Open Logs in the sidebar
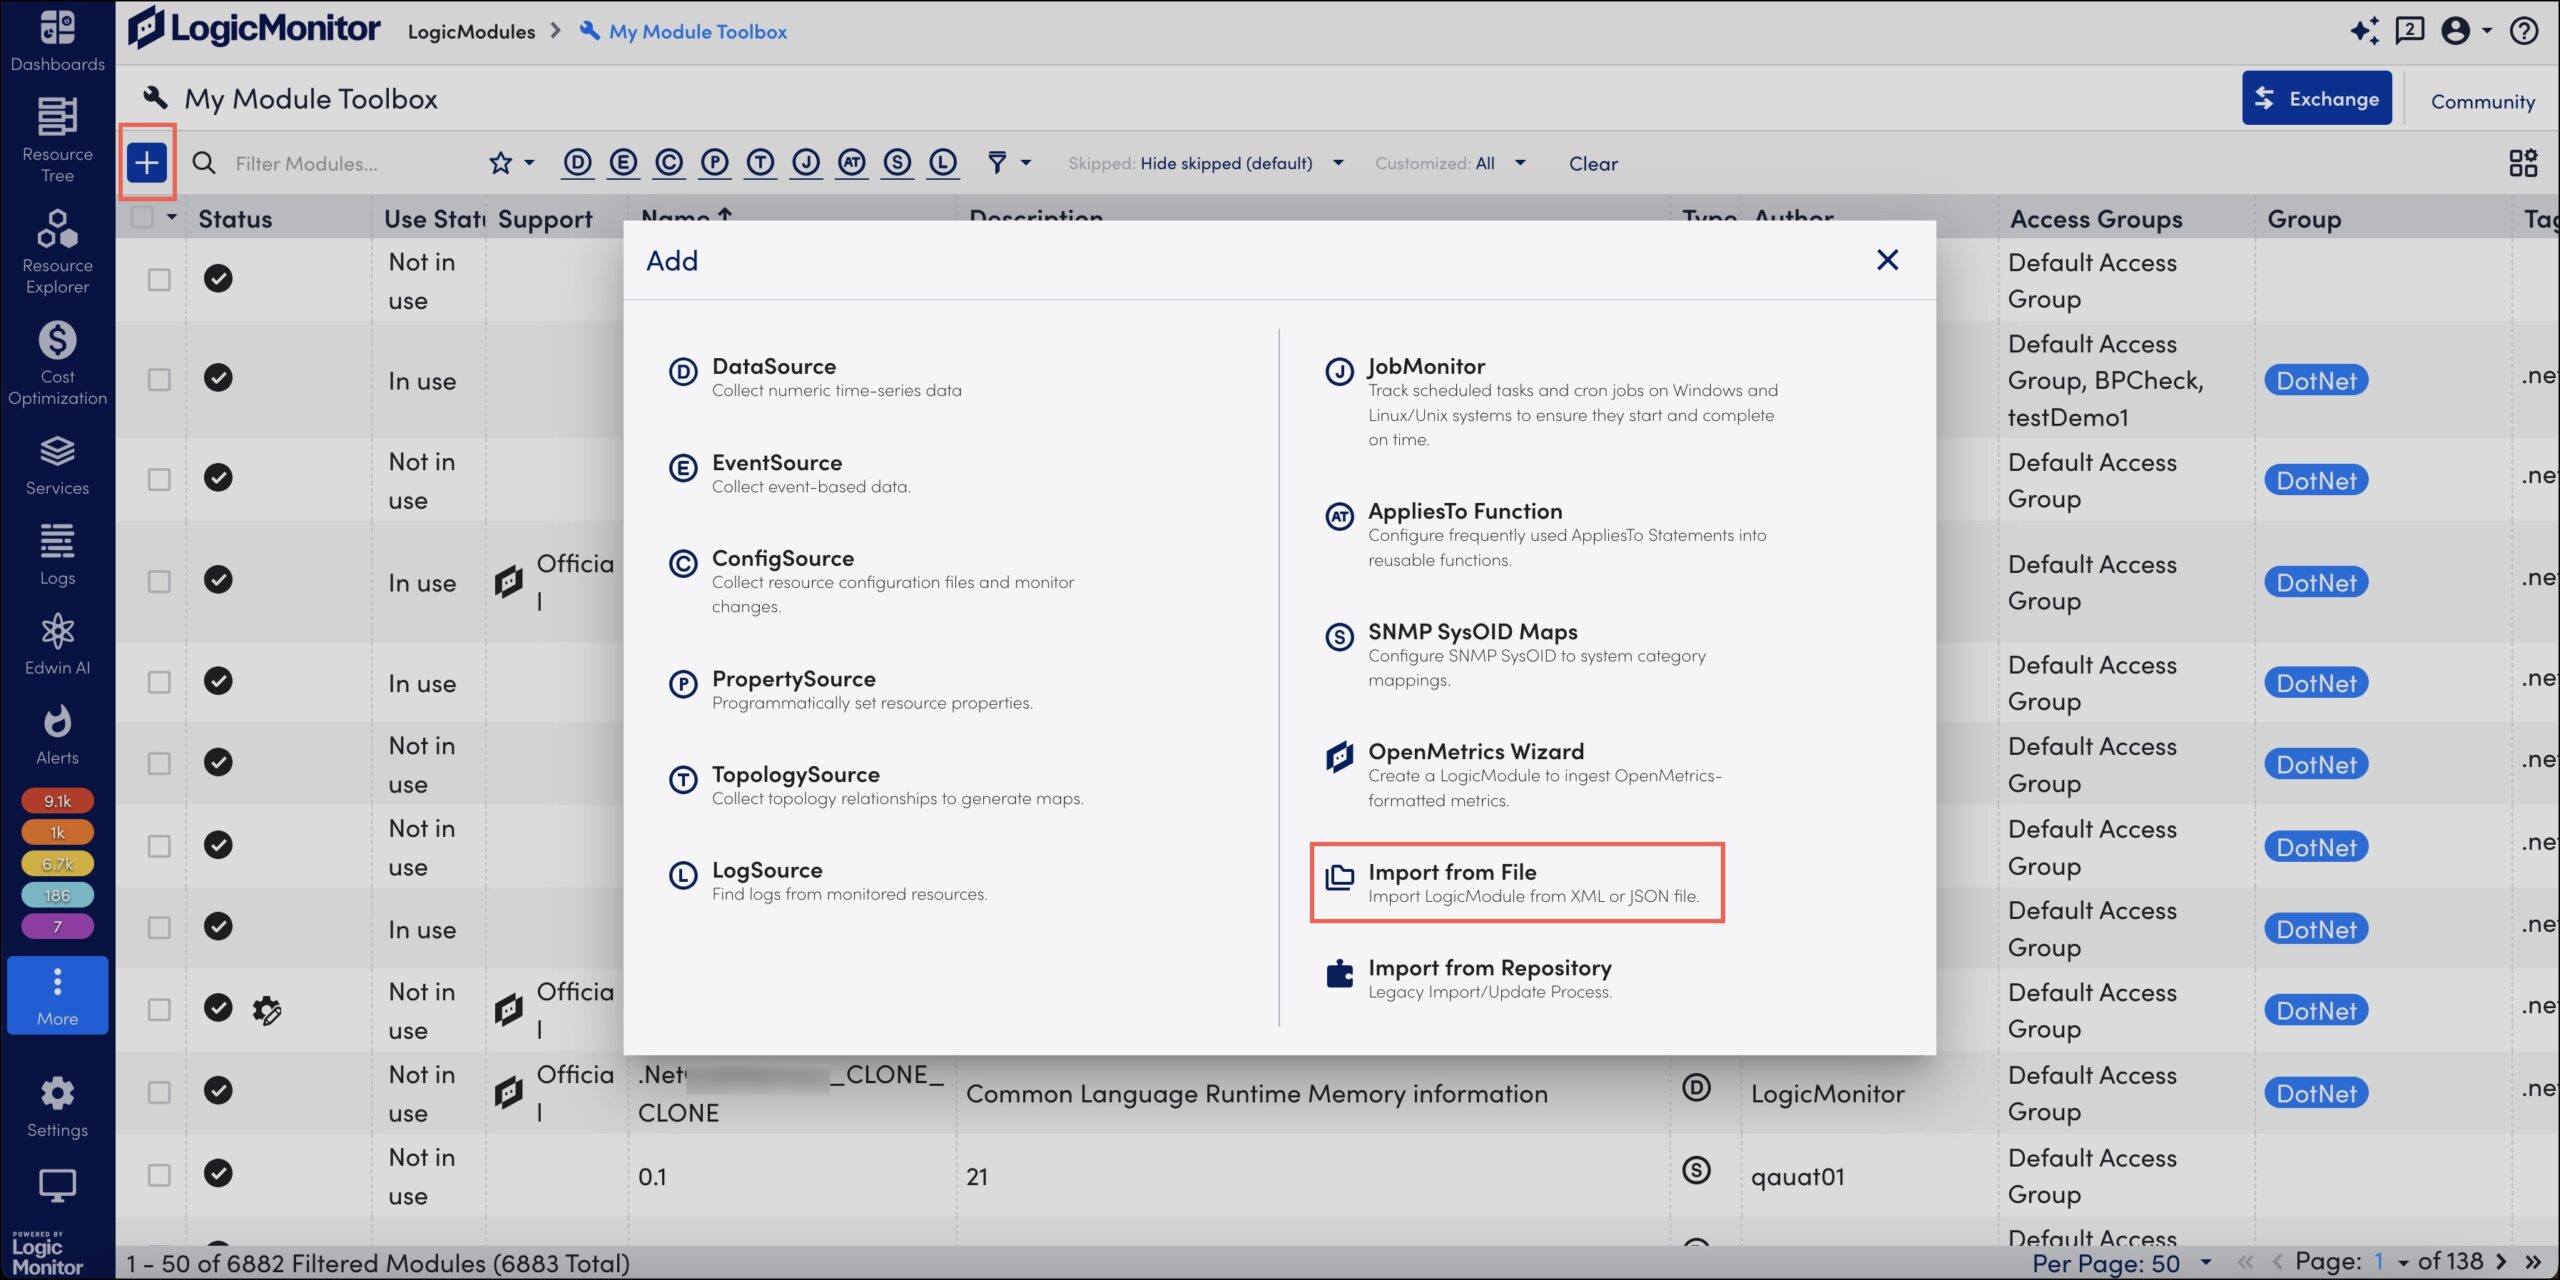Screen dimensions: 2560x1280 click(57, 555)
